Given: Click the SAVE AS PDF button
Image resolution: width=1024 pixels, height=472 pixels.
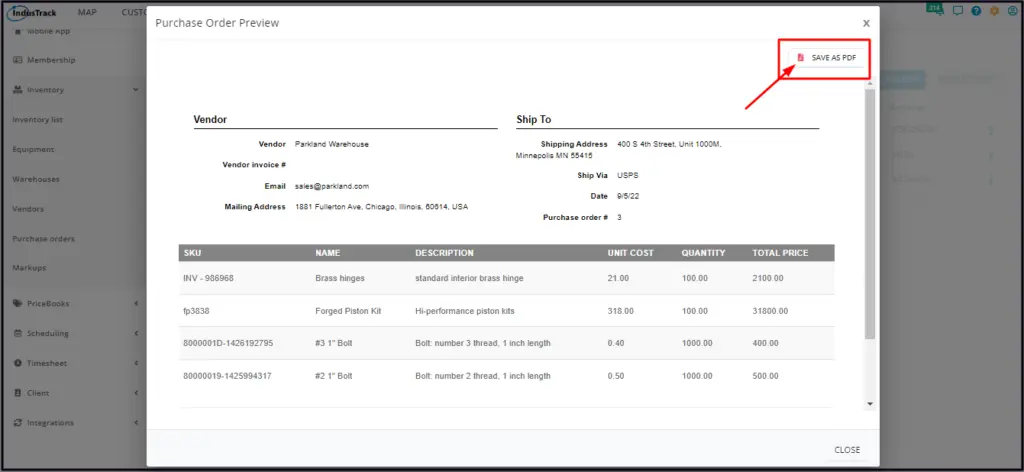Looking at the screenshot, I should 827,57.
